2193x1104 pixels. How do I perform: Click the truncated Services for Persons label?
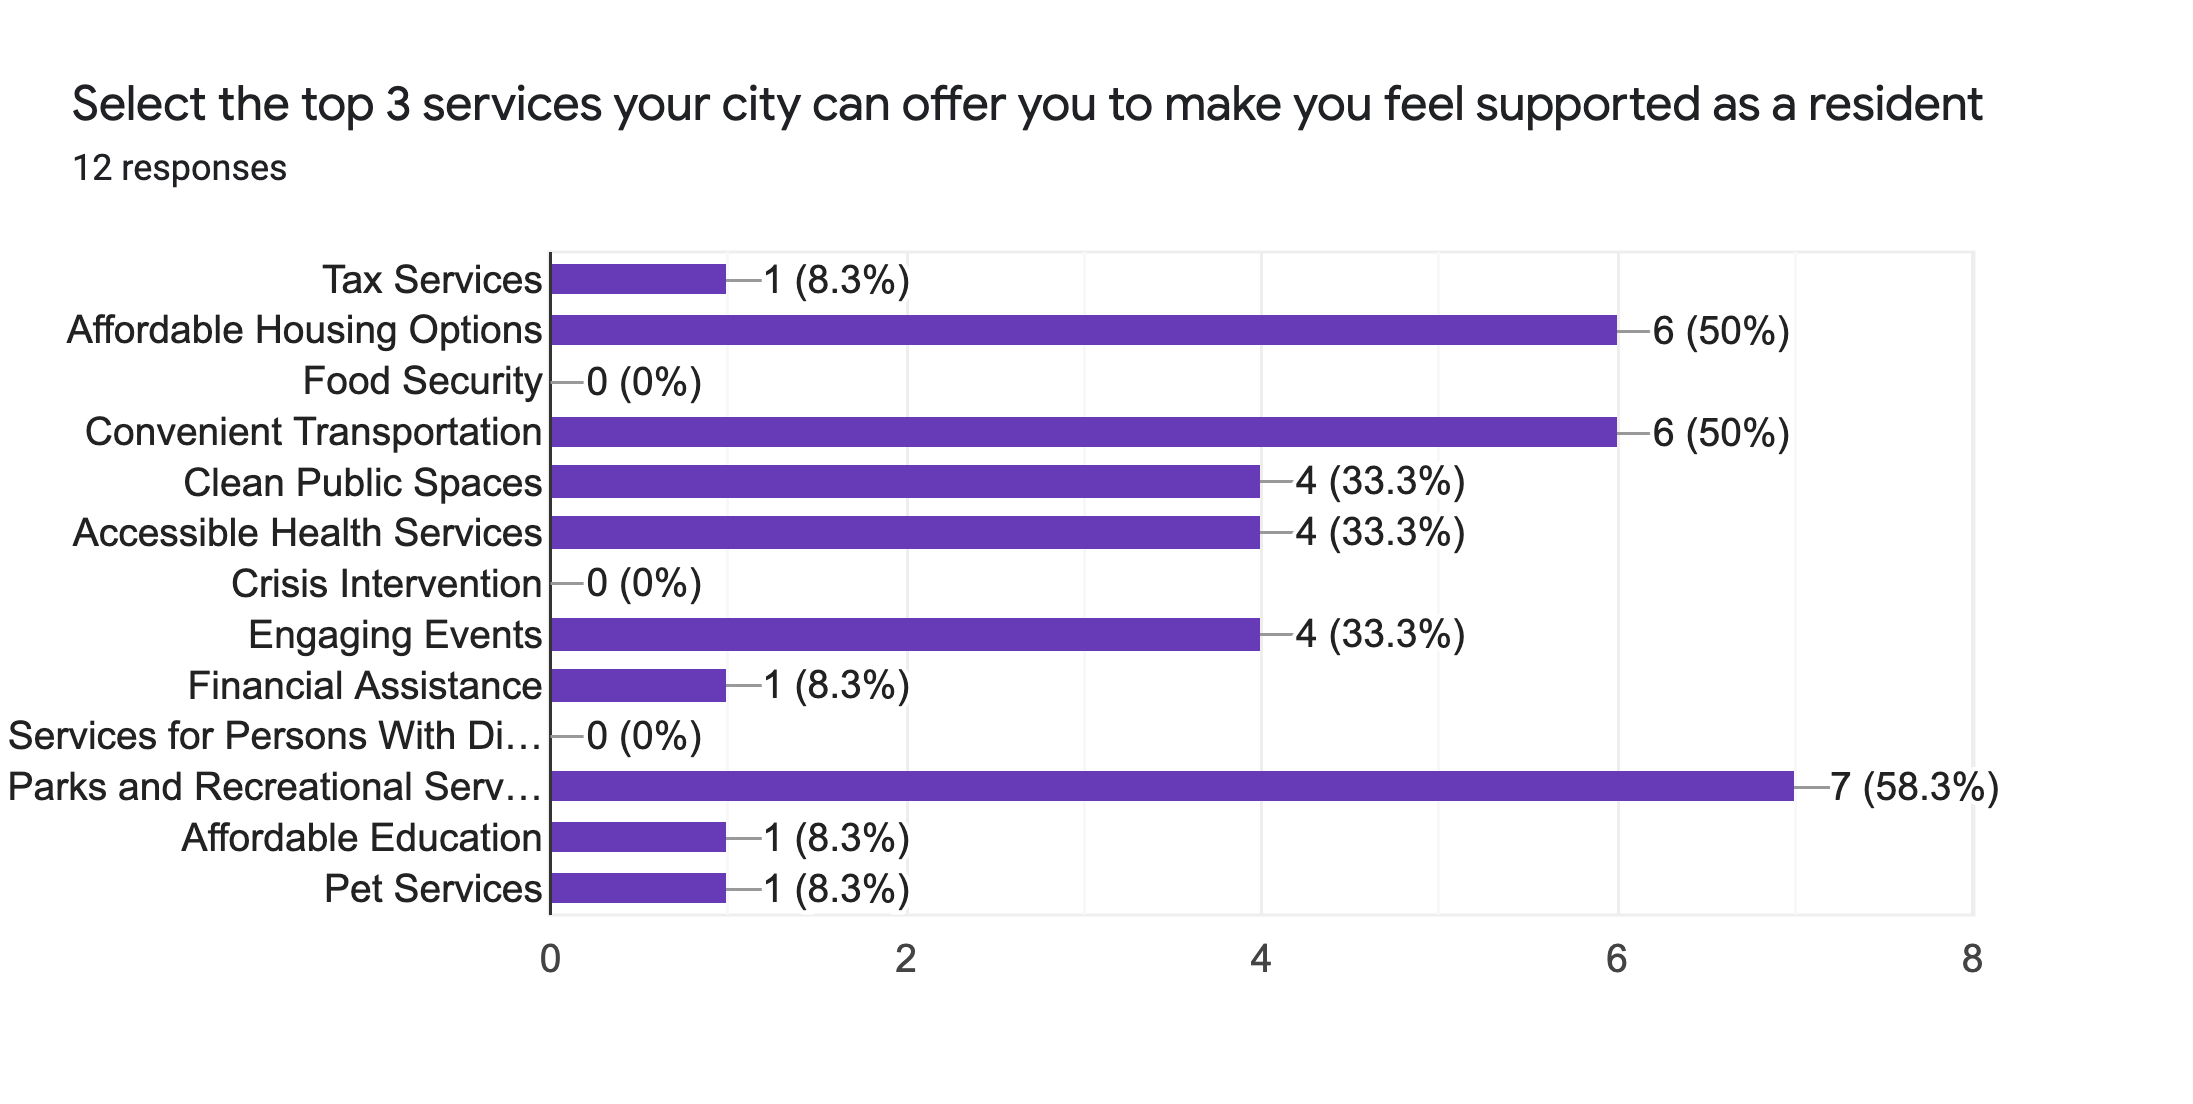click(275, 736)
